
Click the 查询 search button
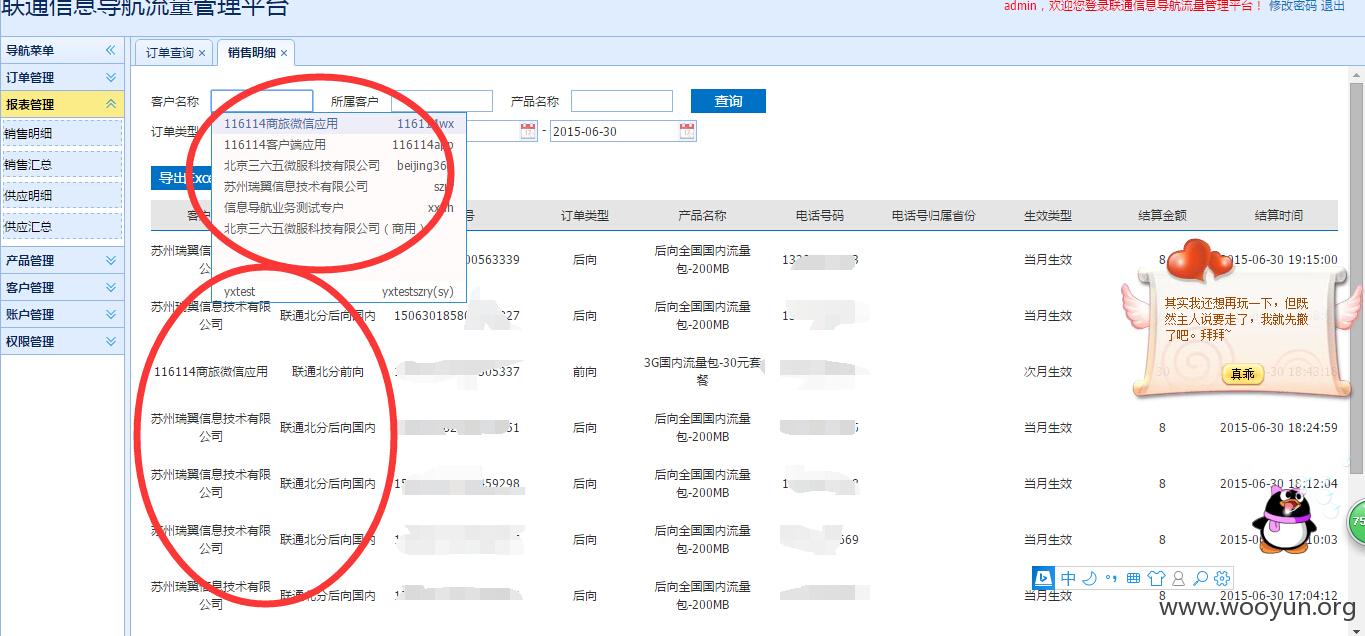pos(728,101)
